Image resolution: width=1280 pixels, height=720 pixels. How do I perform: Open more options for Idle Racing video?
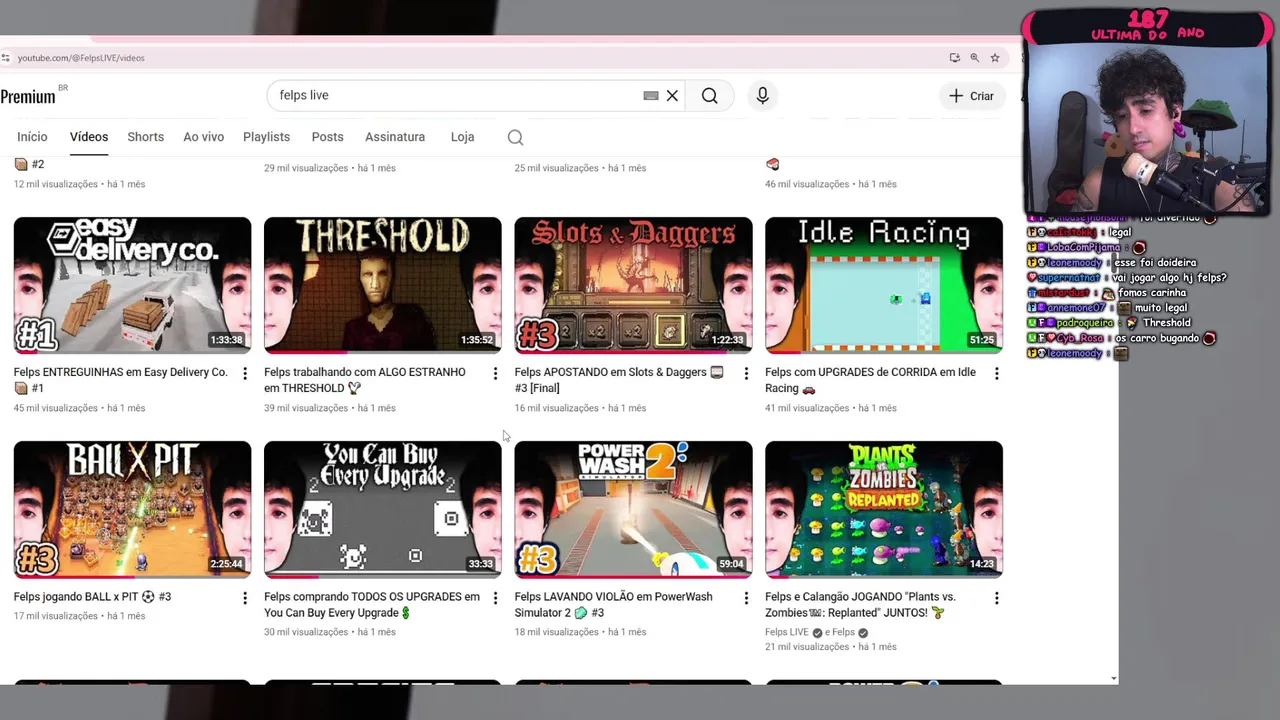point(996,373)
